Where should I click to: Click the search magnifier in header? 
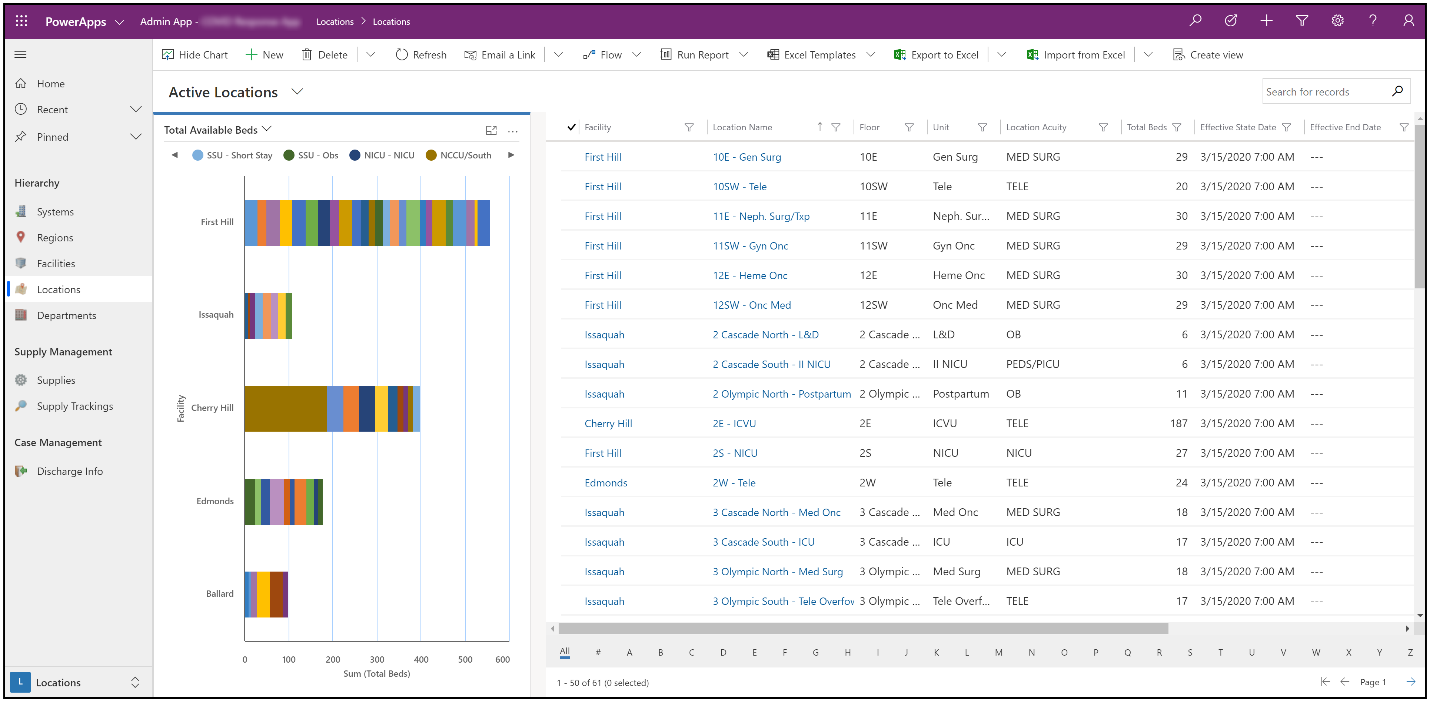click(1195, 21)
